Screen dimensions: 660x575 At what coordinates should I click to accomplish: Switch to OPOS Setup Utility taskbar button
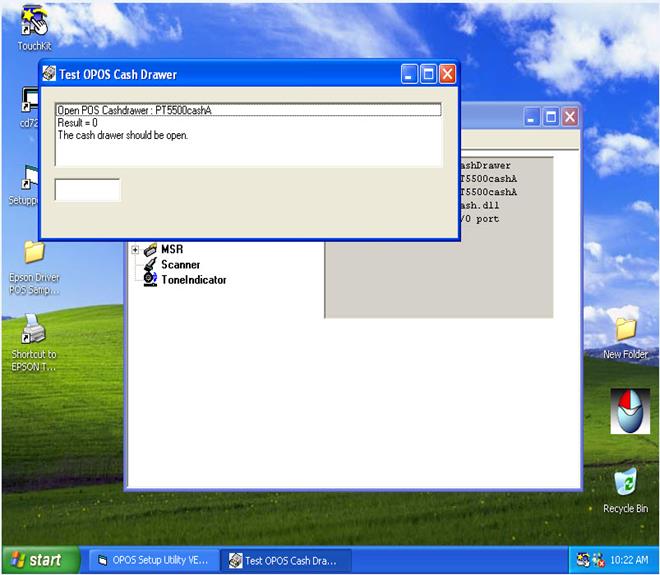point(154,560)
